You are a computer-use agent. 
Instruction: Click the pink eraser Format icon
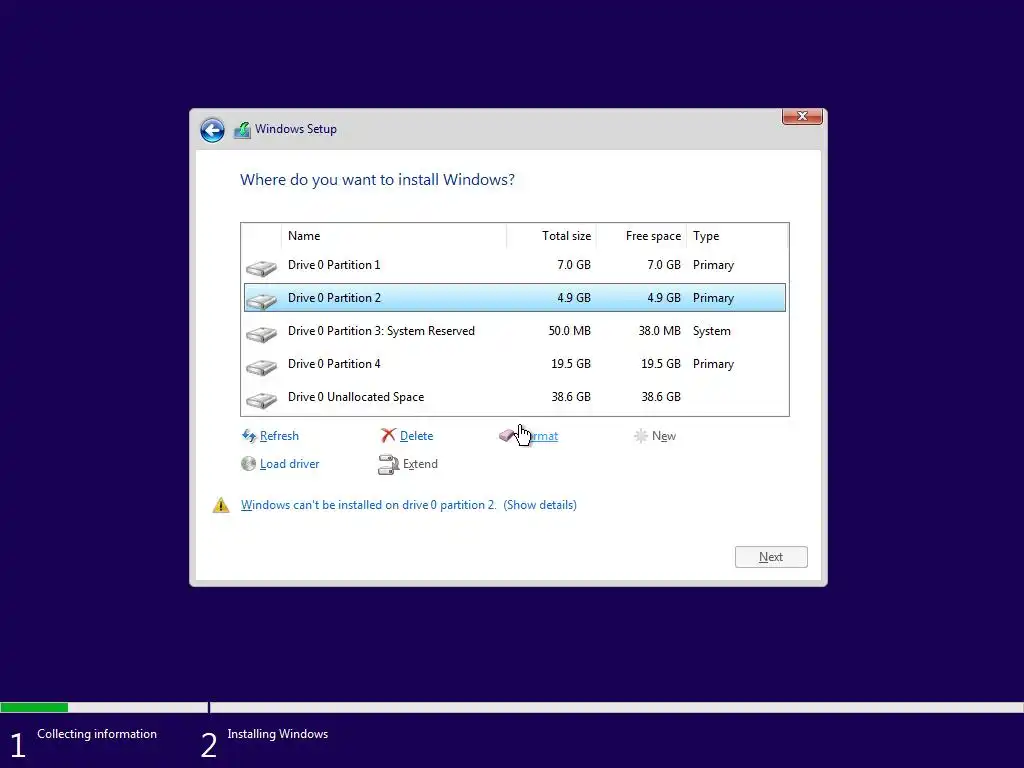507,436
